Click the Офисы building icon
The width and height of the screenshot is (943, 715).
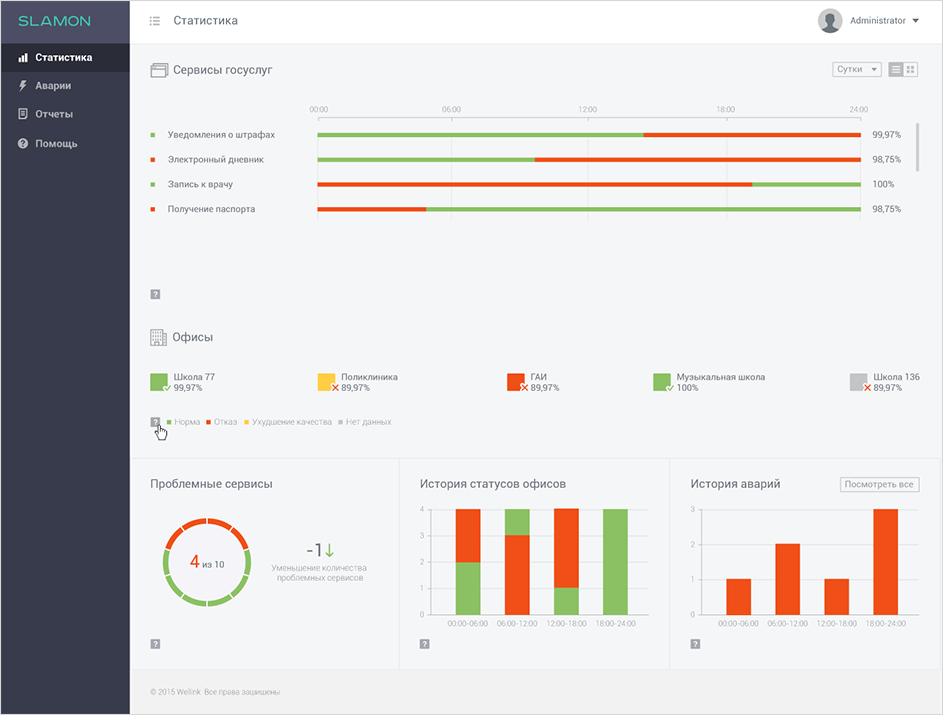tap(158, 337)
